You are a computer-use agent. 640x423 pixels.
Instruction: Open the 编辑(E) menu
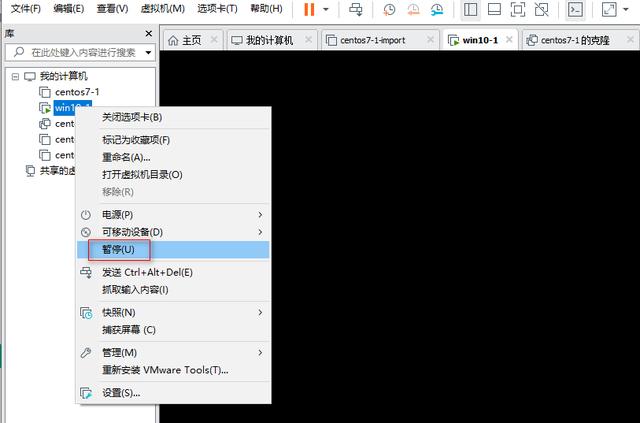(x=68, y=9)
